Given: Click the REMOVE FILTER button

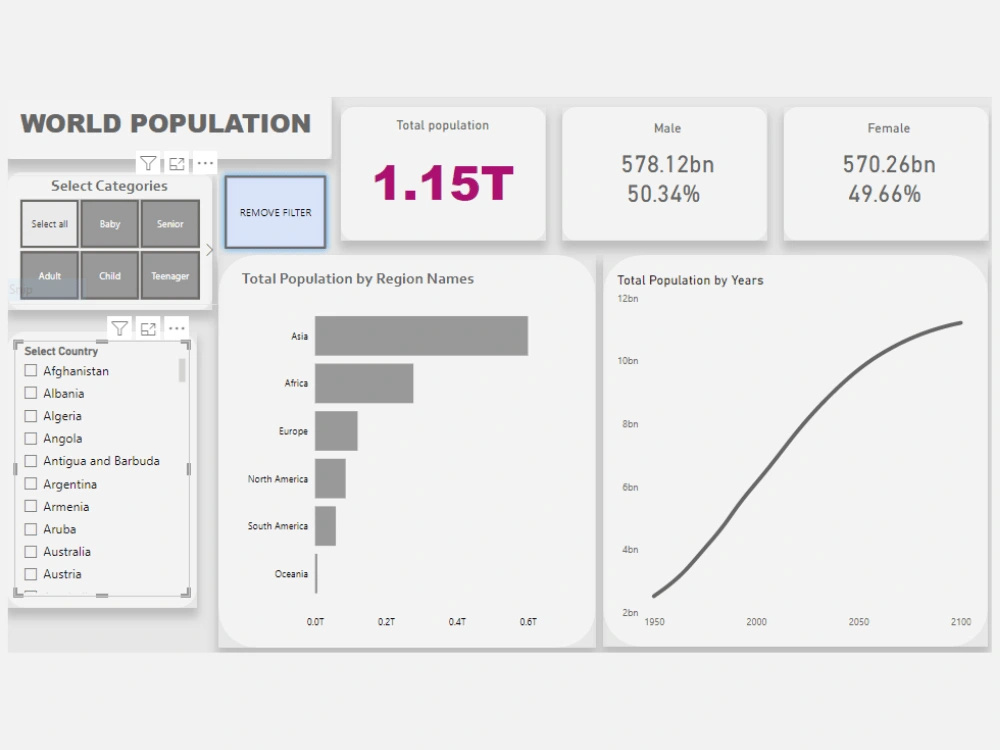Looking at the screenshot, I should coord(275,212).
